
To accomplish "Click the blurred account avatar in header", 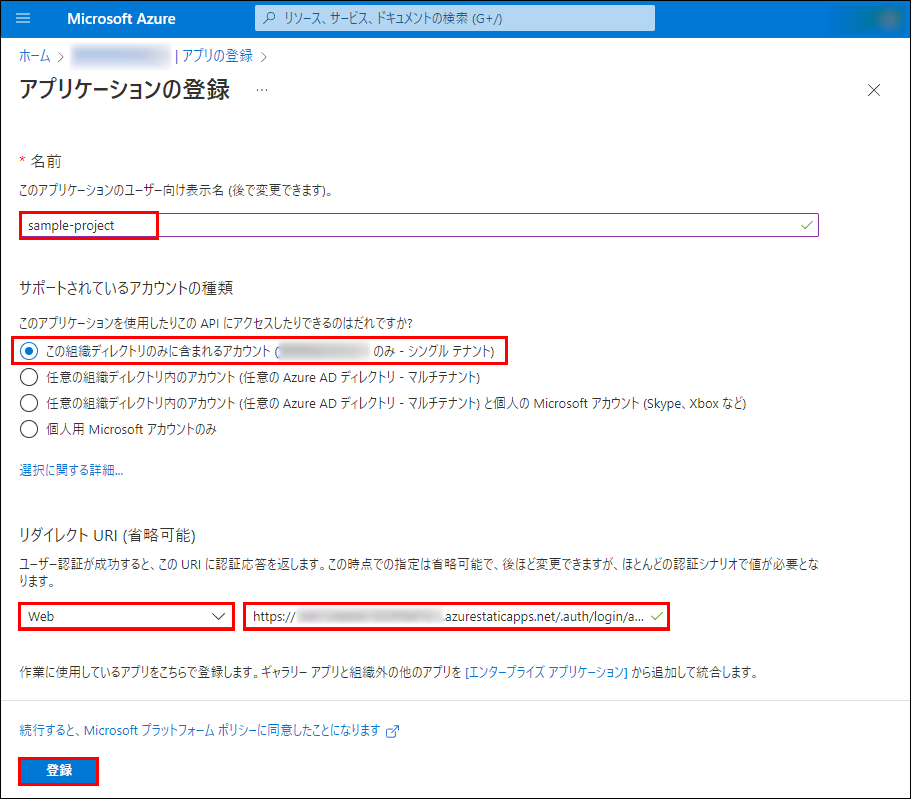I will 889,19.
